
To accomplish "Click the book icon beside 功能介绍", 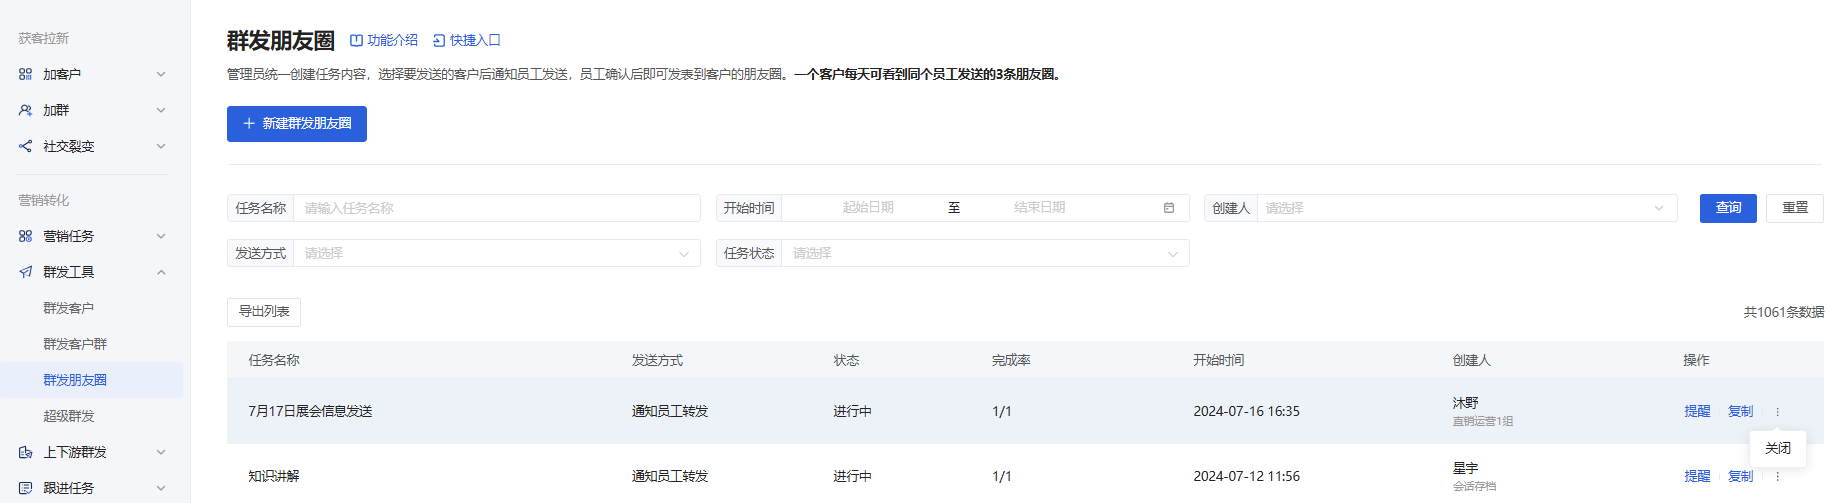I will (356, 41).
